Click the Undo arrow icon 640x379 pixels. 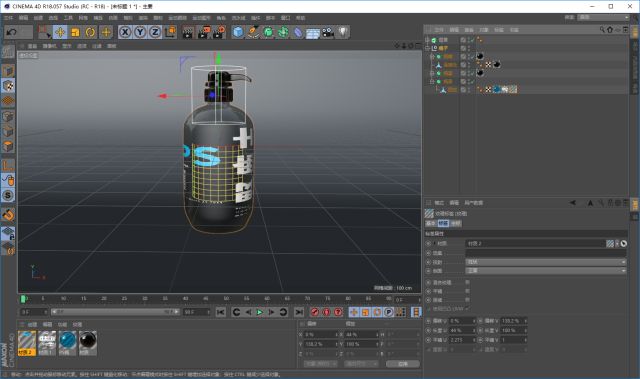click(12, 32)
